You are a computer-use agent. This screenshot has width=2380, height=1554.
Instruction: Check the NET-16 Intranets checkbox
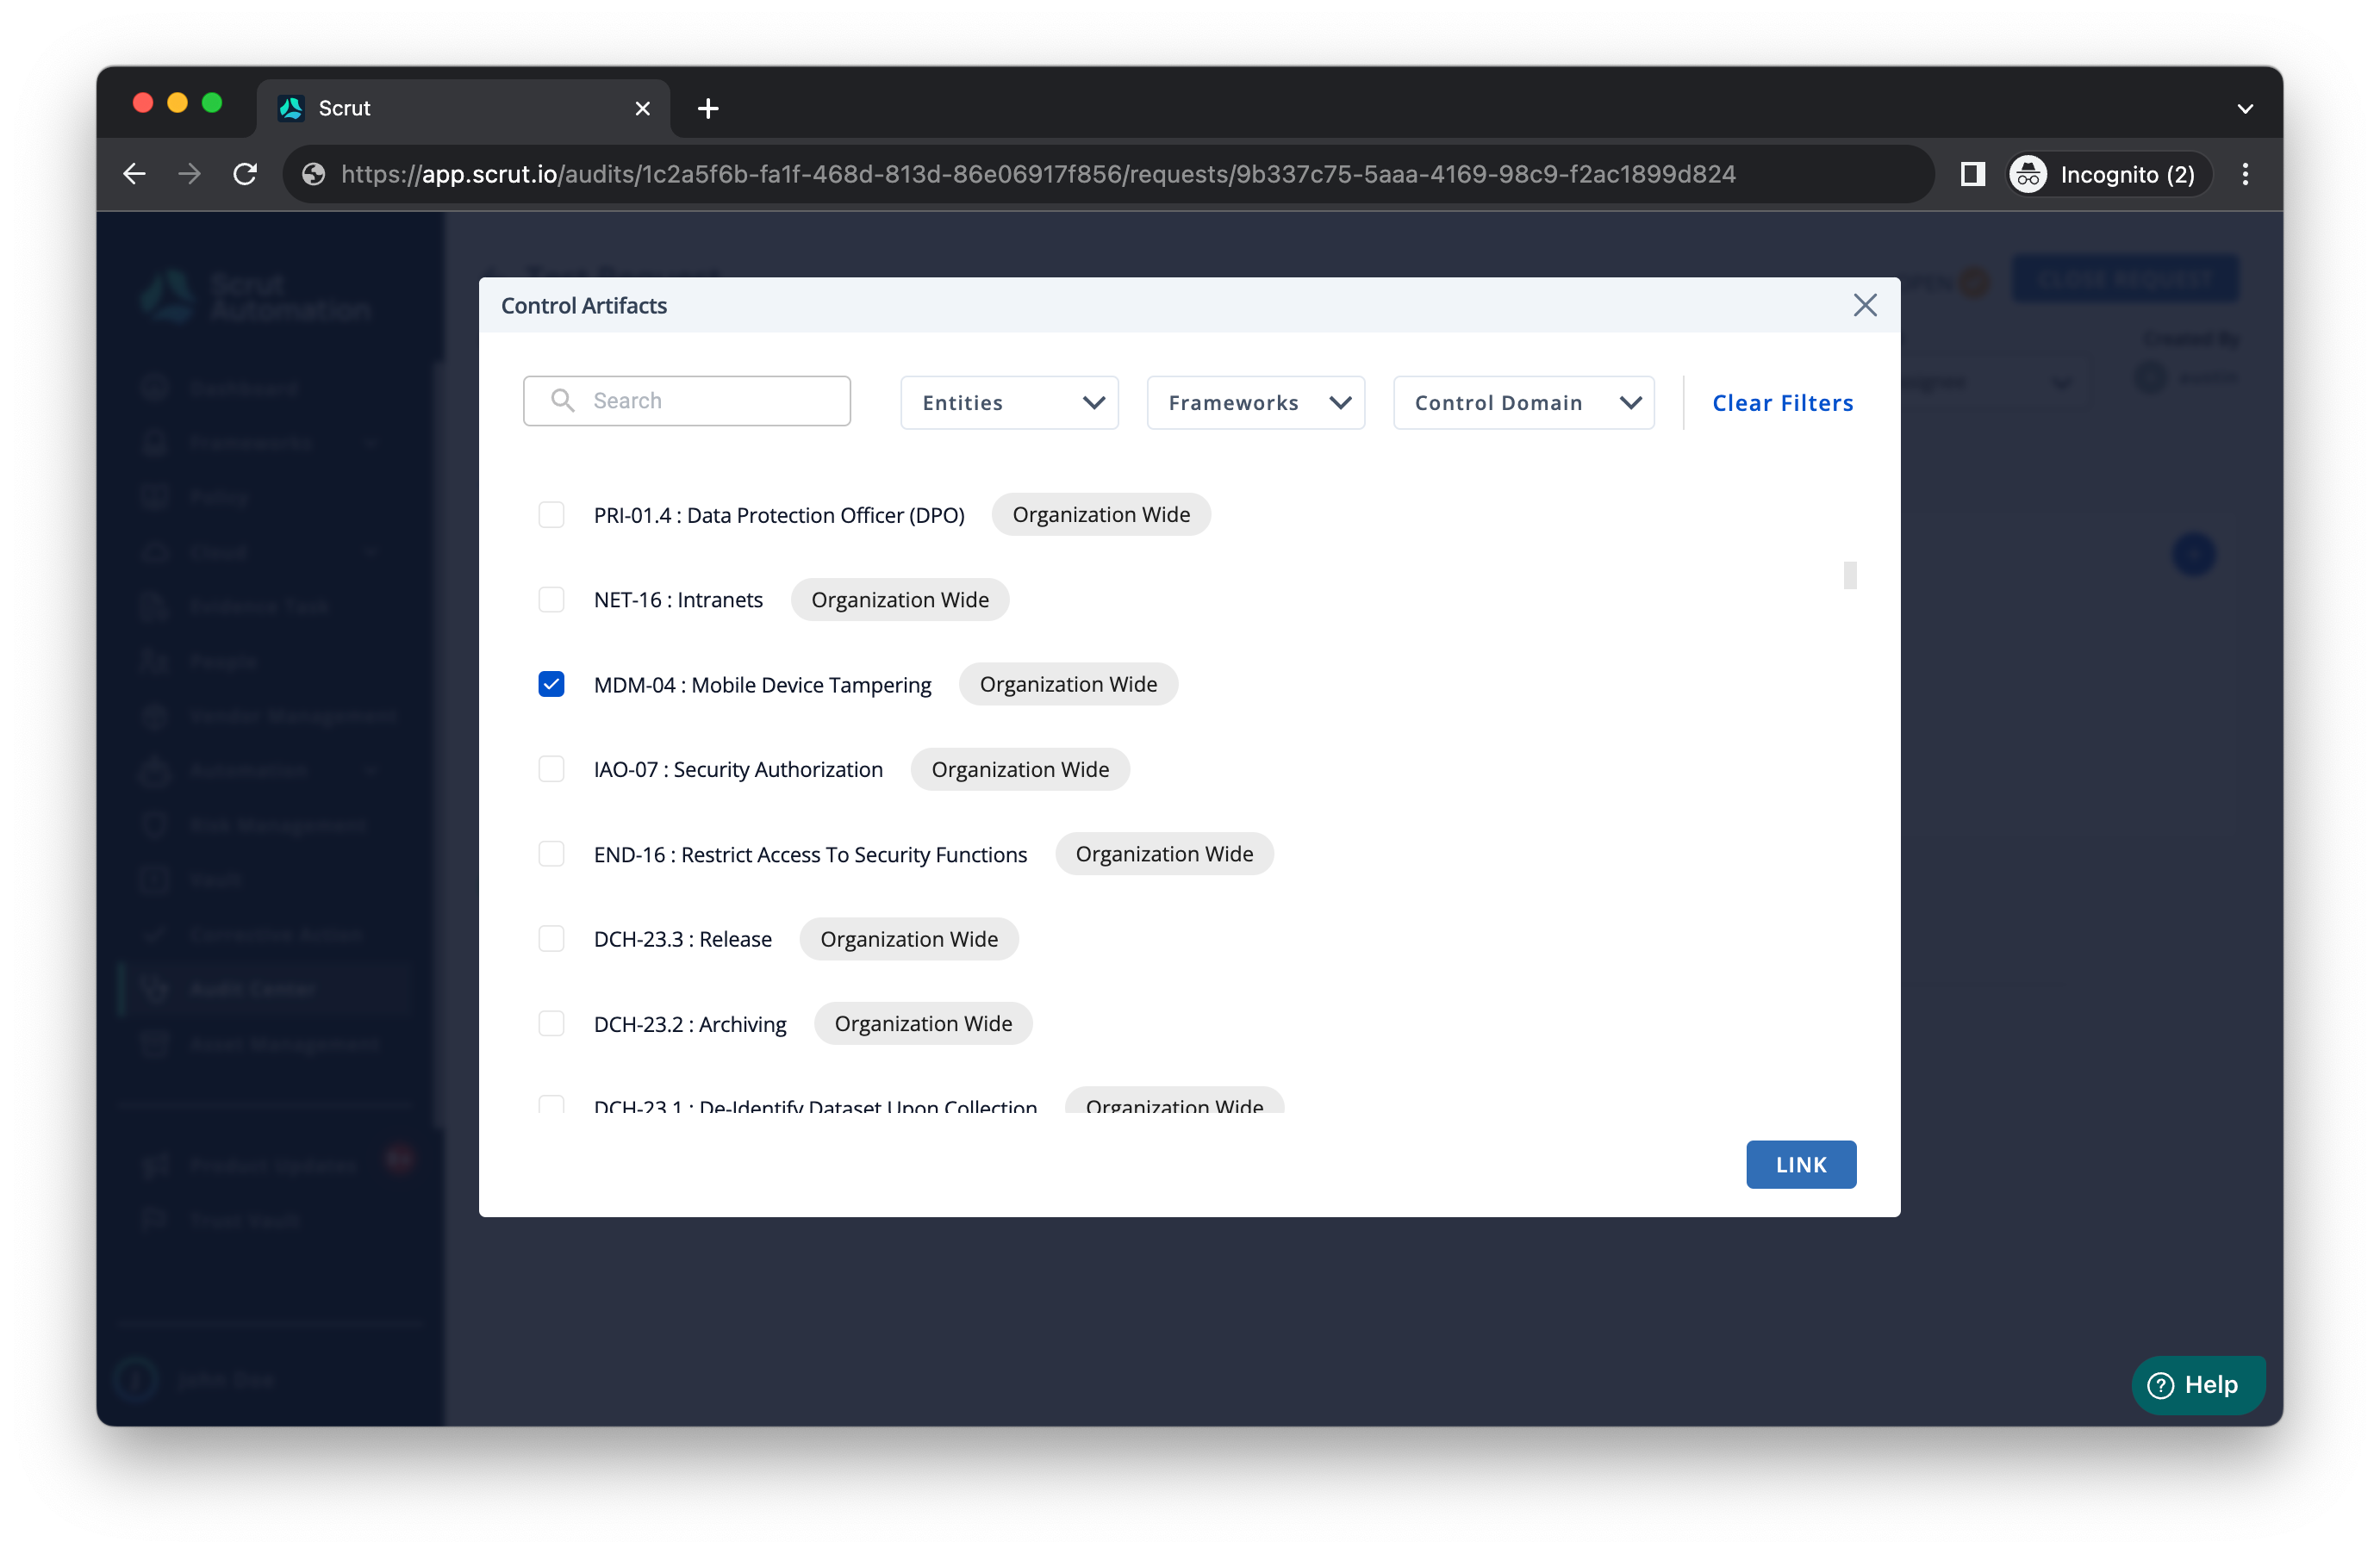(x=551, y=600)
